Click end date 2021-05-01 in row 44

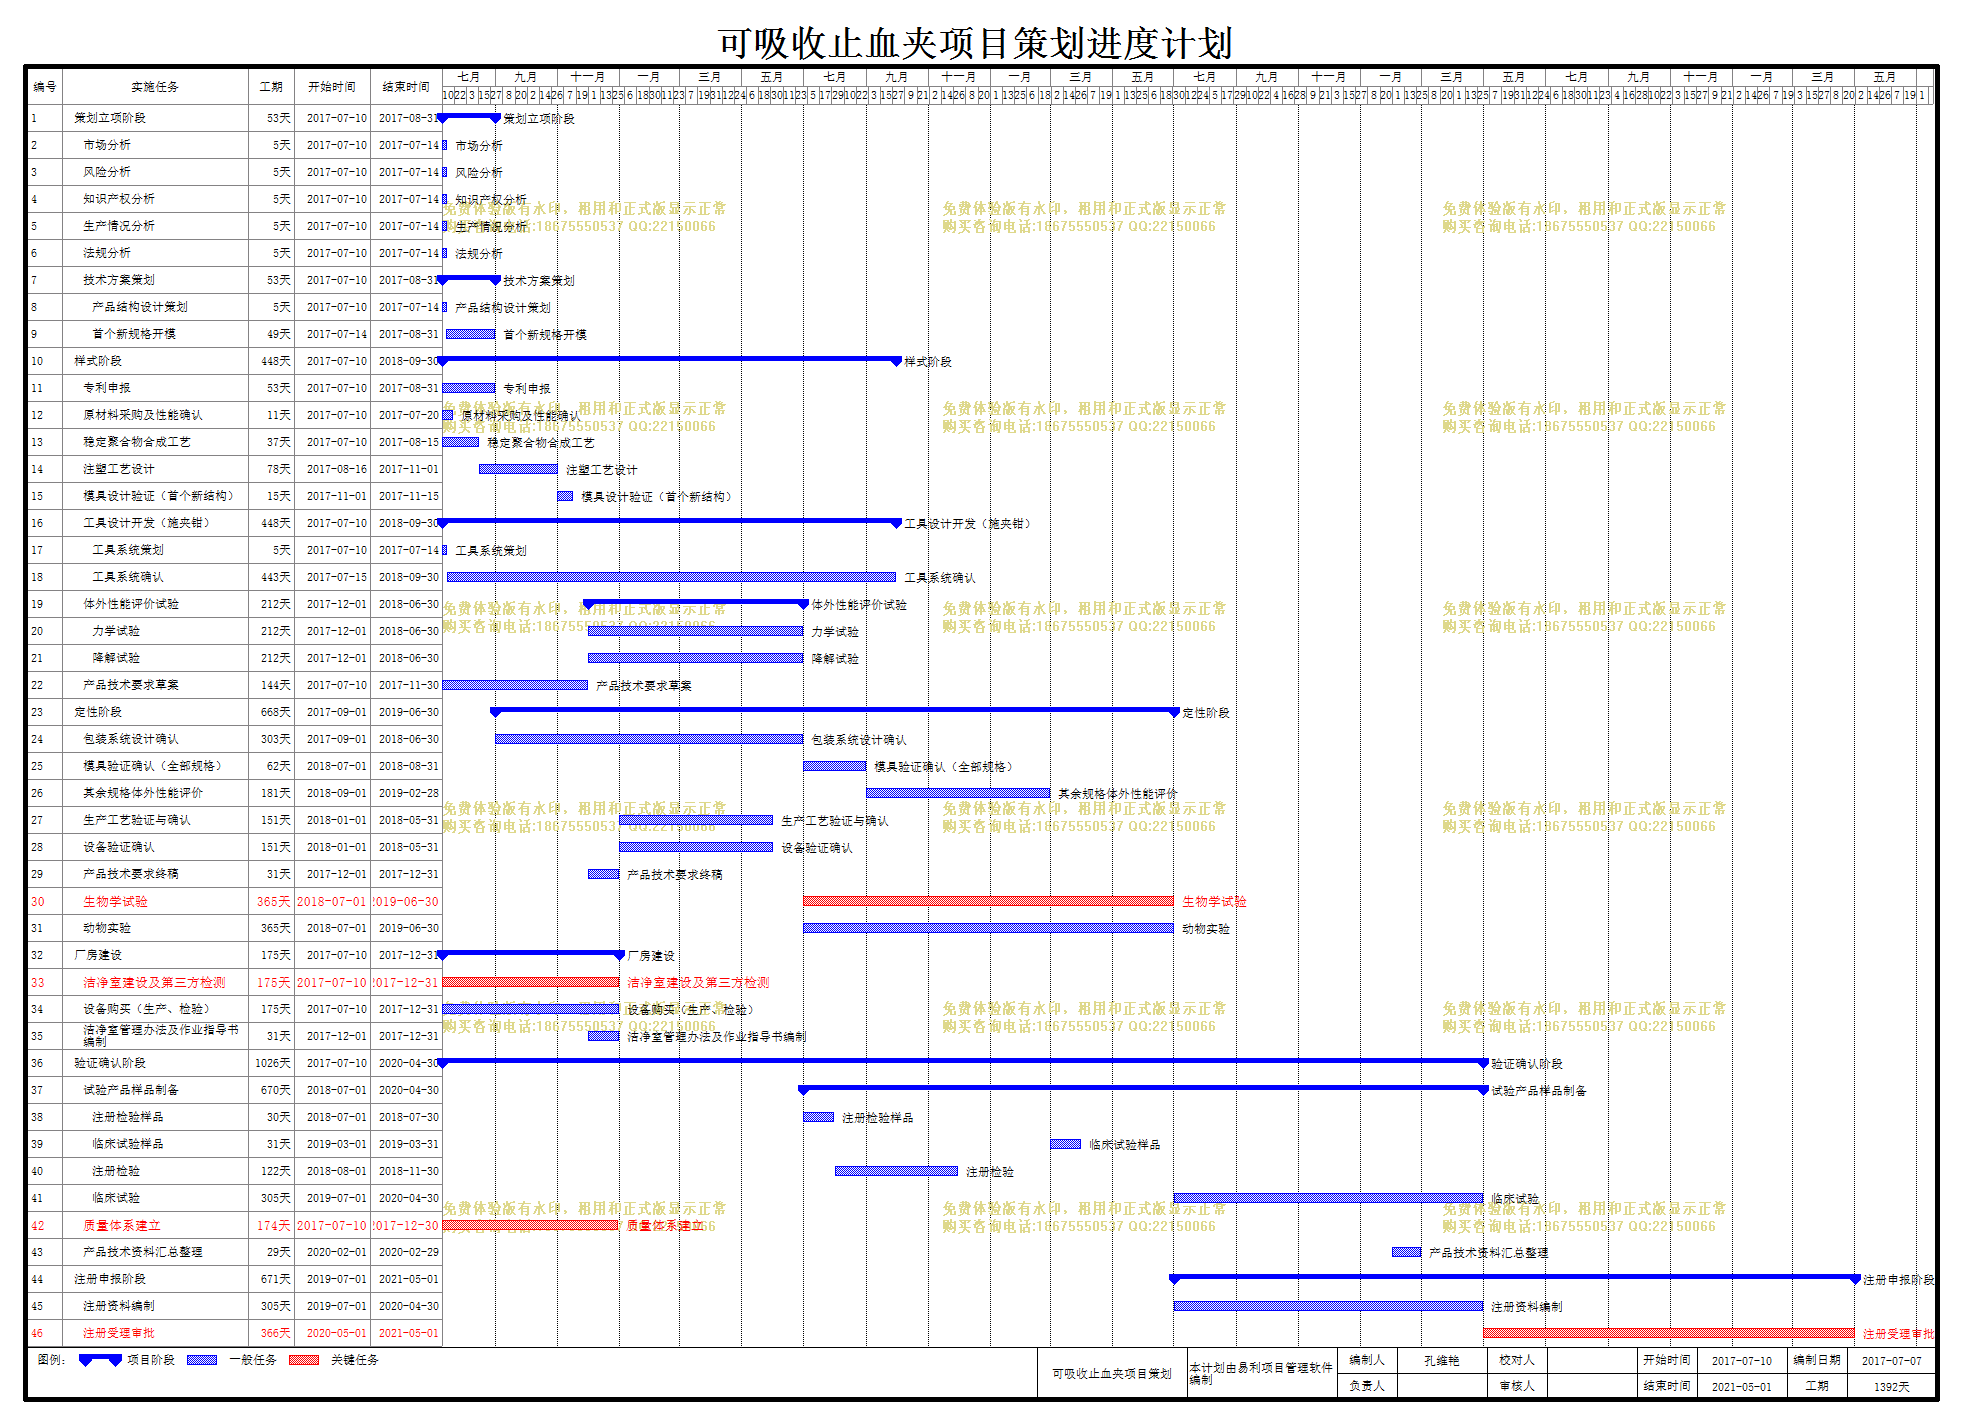409,1279
